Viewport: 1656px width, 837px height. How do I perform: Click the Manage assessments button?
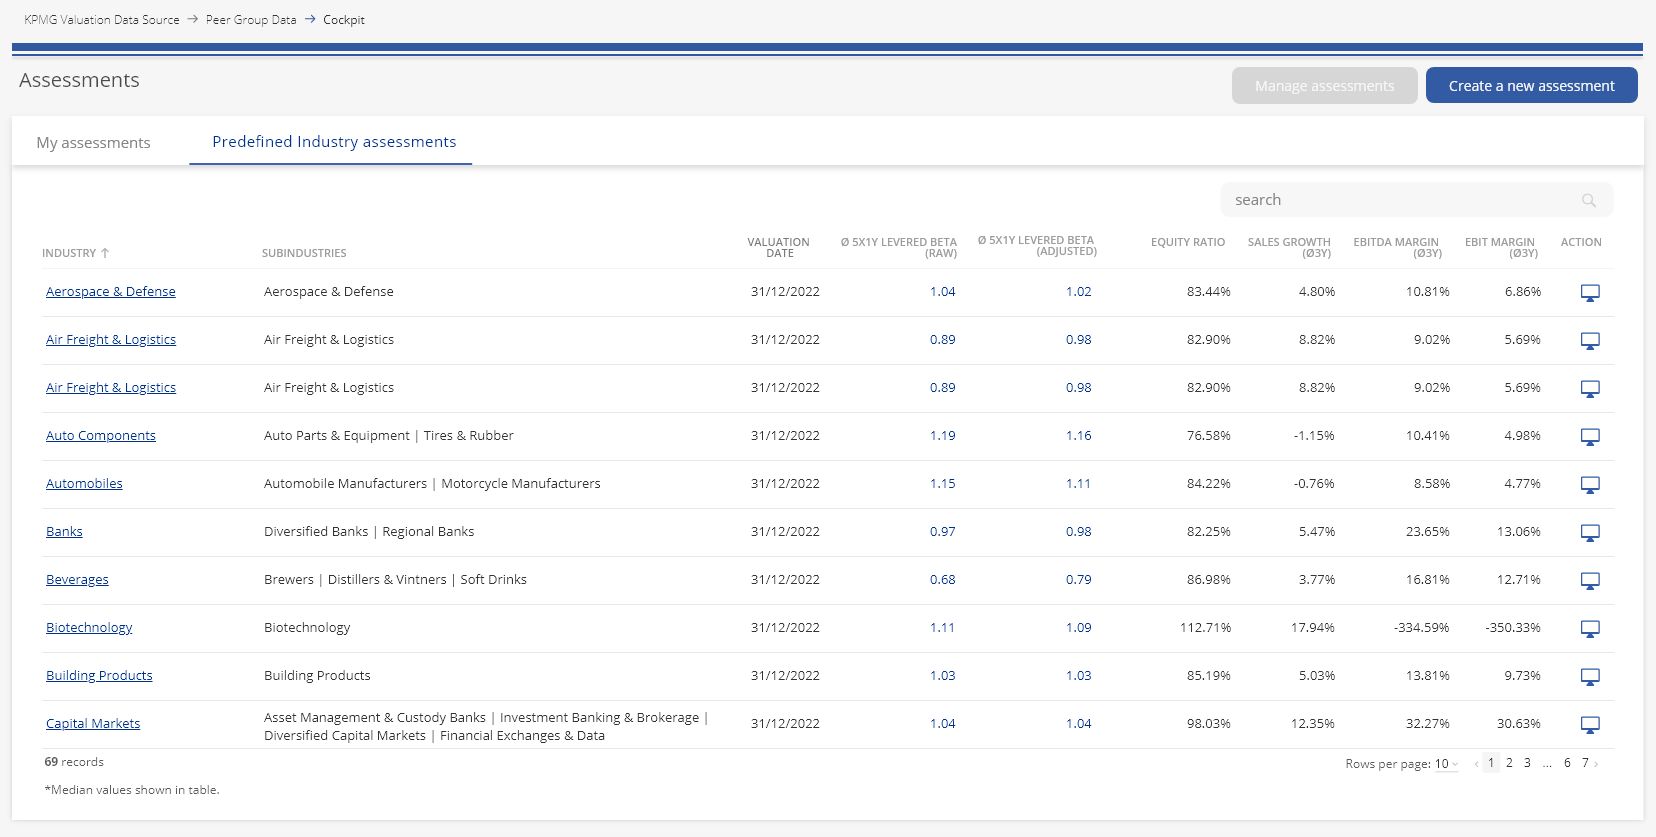1324,86
